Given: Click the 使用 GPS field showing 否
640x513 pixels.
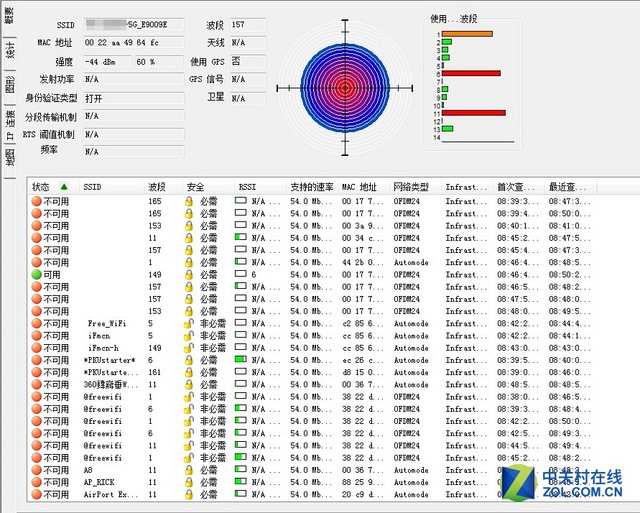Looking at the screenshot, I should click(248, 62).
